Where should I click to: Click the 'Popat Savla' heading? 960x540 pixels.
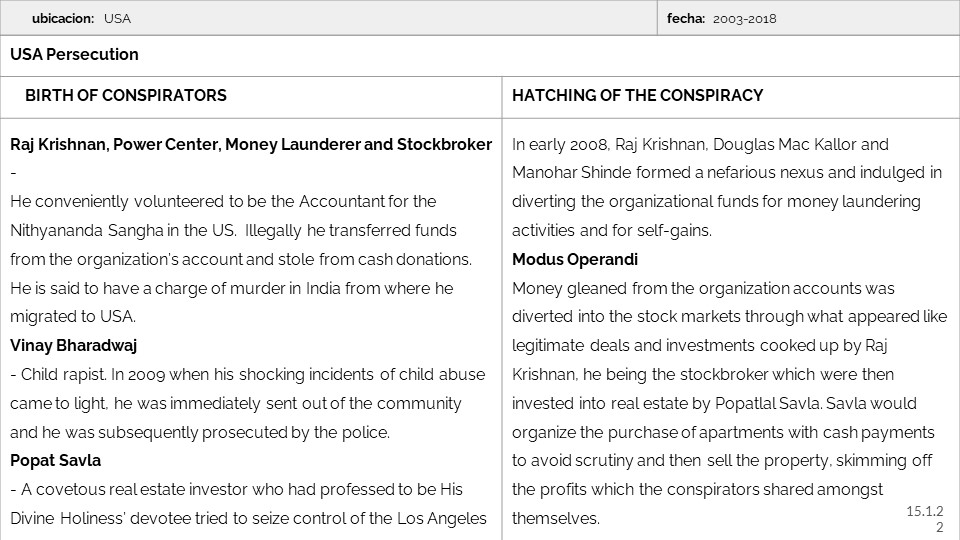point(56,461)
